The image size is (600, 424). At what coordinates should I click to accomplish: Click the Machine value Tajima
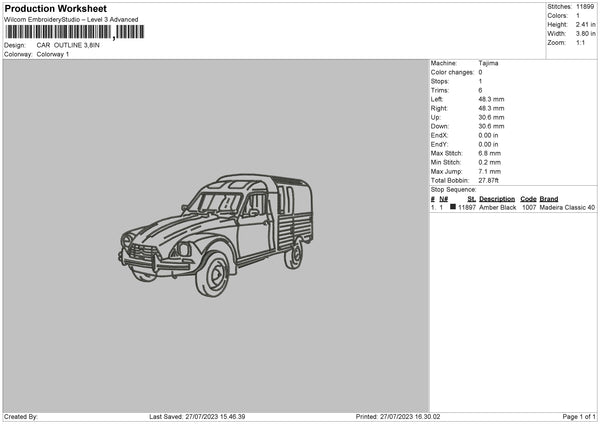489,63
